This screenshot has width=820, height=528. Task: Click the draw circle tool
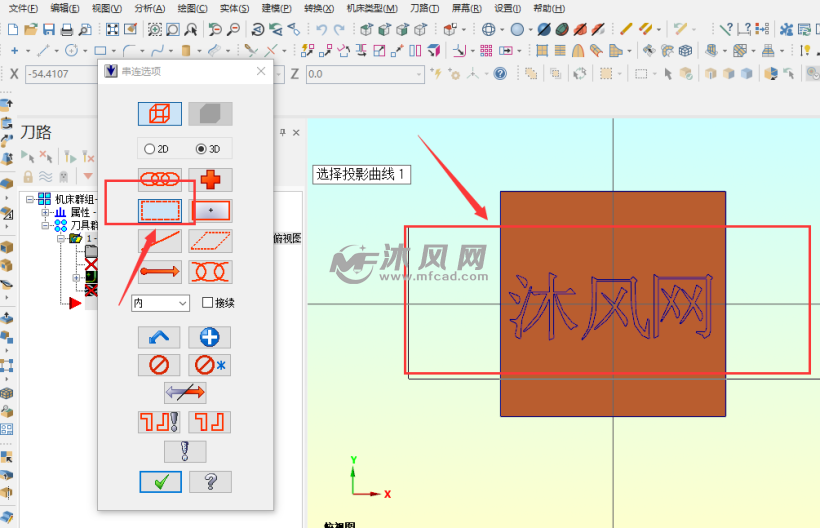(x=72, y=51)
